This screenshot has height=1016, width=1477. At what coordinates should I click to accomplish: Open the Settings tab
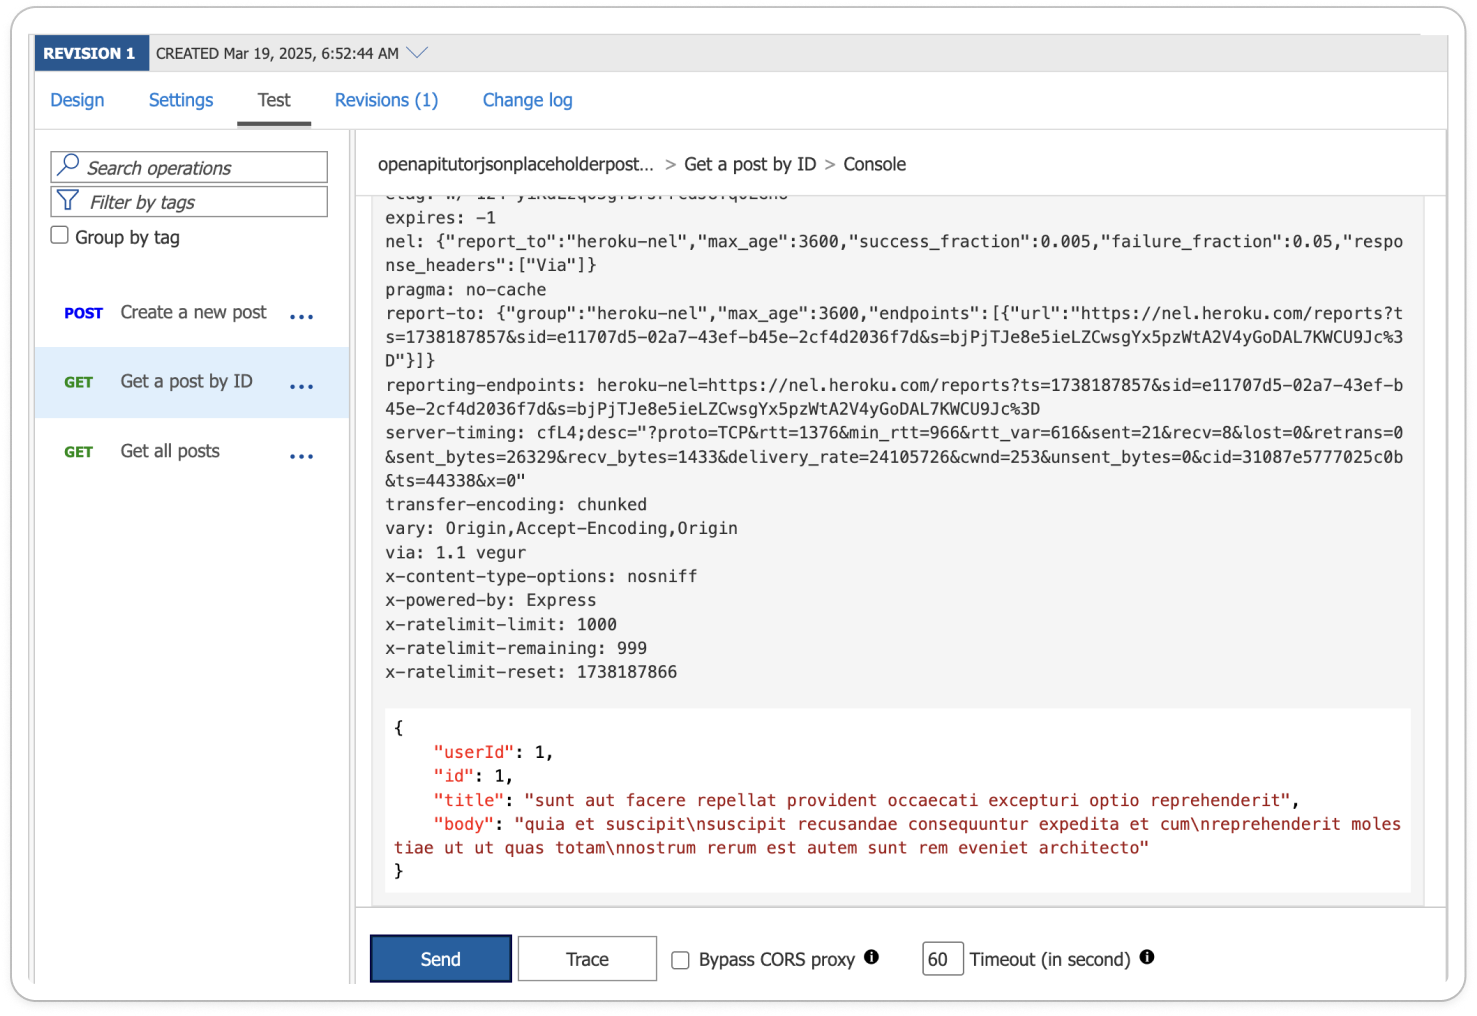point(181,100)
